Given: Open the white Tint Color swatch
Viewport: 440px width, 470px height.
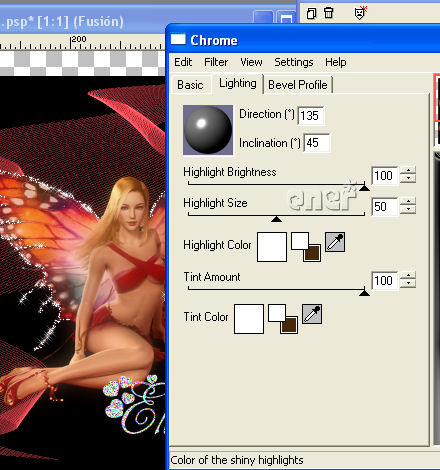Looking at the screenshot, I should point(249,319).
